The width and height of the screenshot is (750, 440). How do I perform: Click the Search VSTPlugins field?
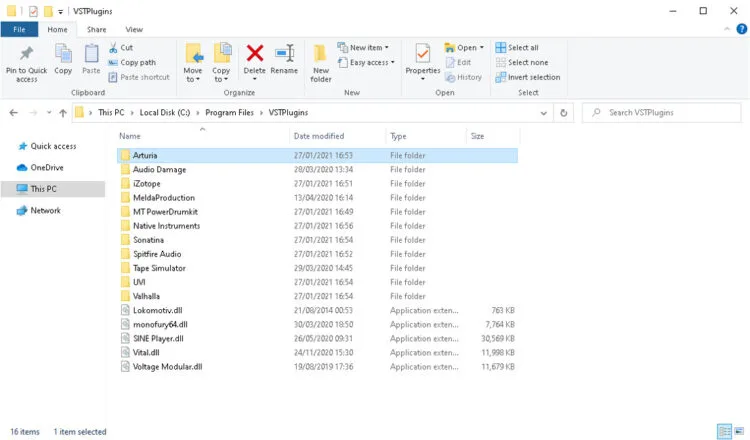tap(662, 113)
